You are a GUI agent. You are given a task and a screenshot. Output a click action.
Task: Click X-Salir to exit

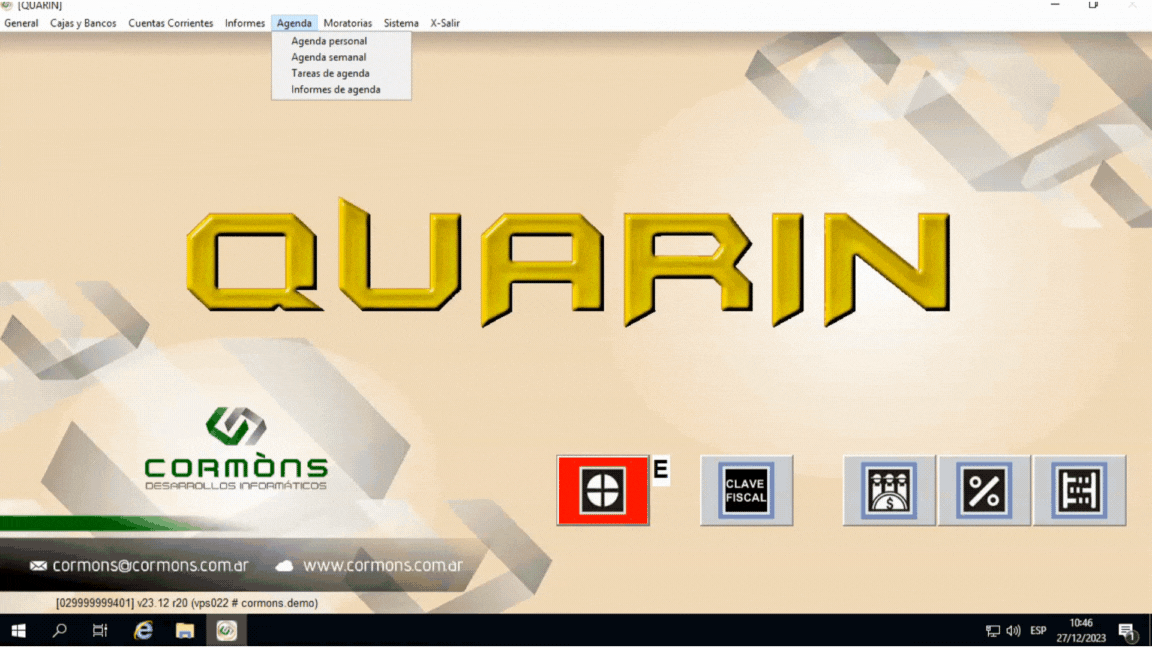coord(445,23)
